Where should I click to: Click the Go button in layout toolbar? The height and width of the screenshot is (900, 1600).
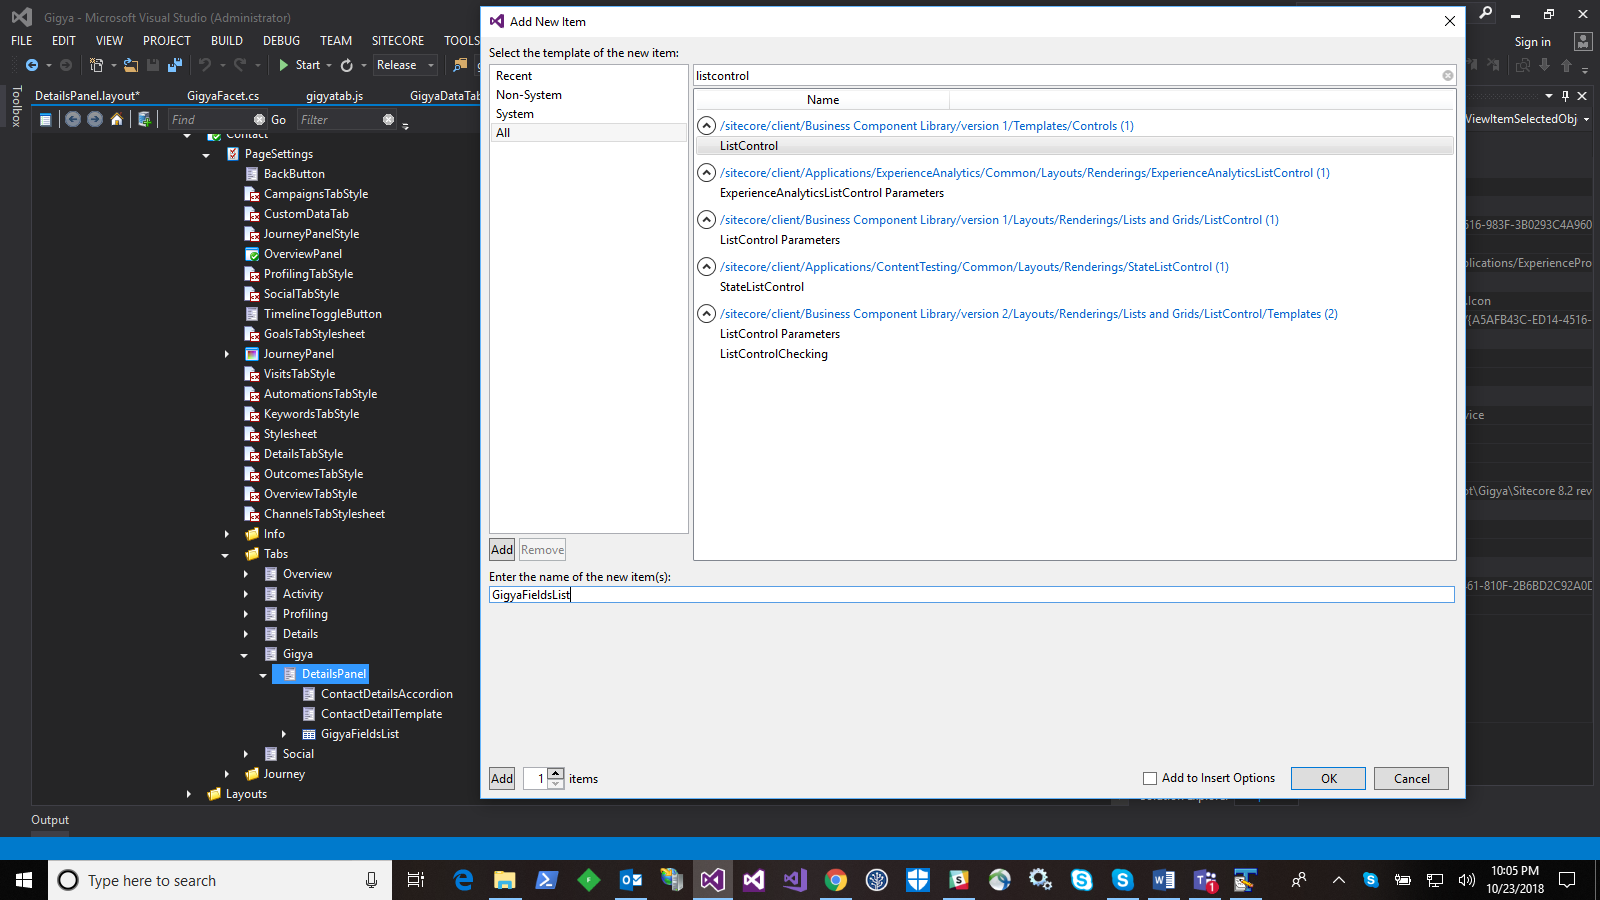coord(278,119)
